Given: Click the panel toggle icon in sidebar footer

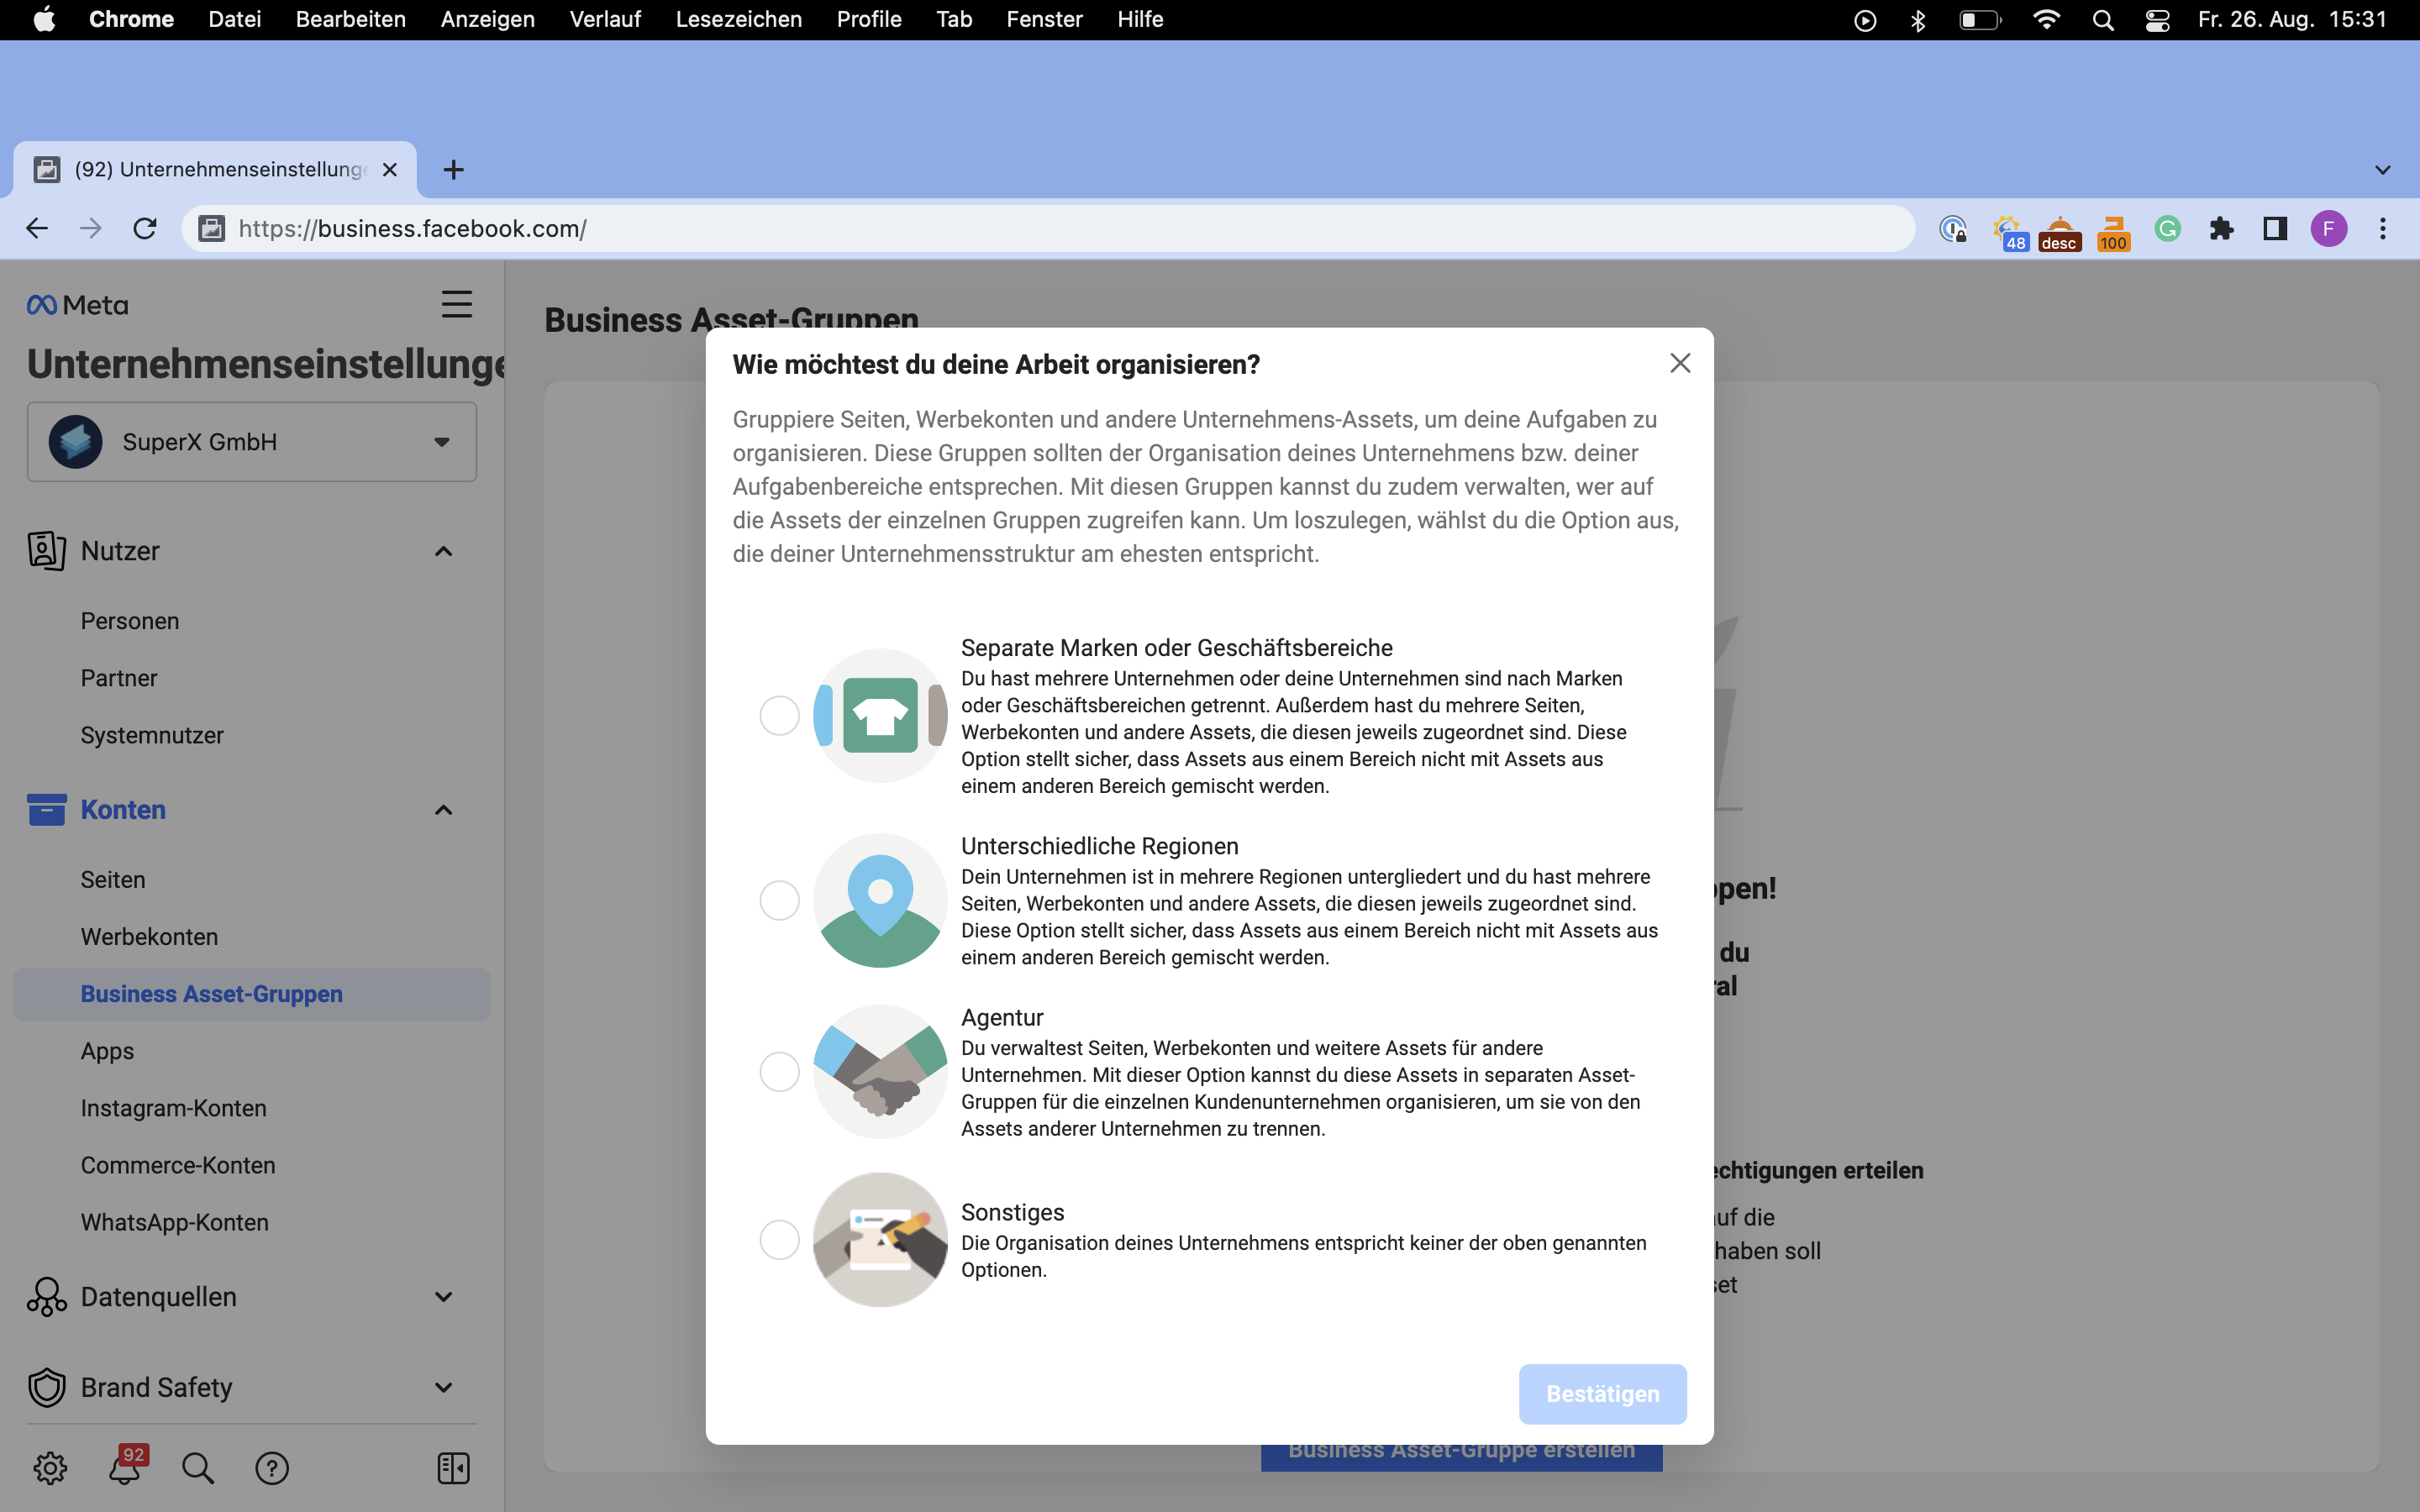Looking at the screenshot, I should pyautogui.click(x=453, y=1467).
